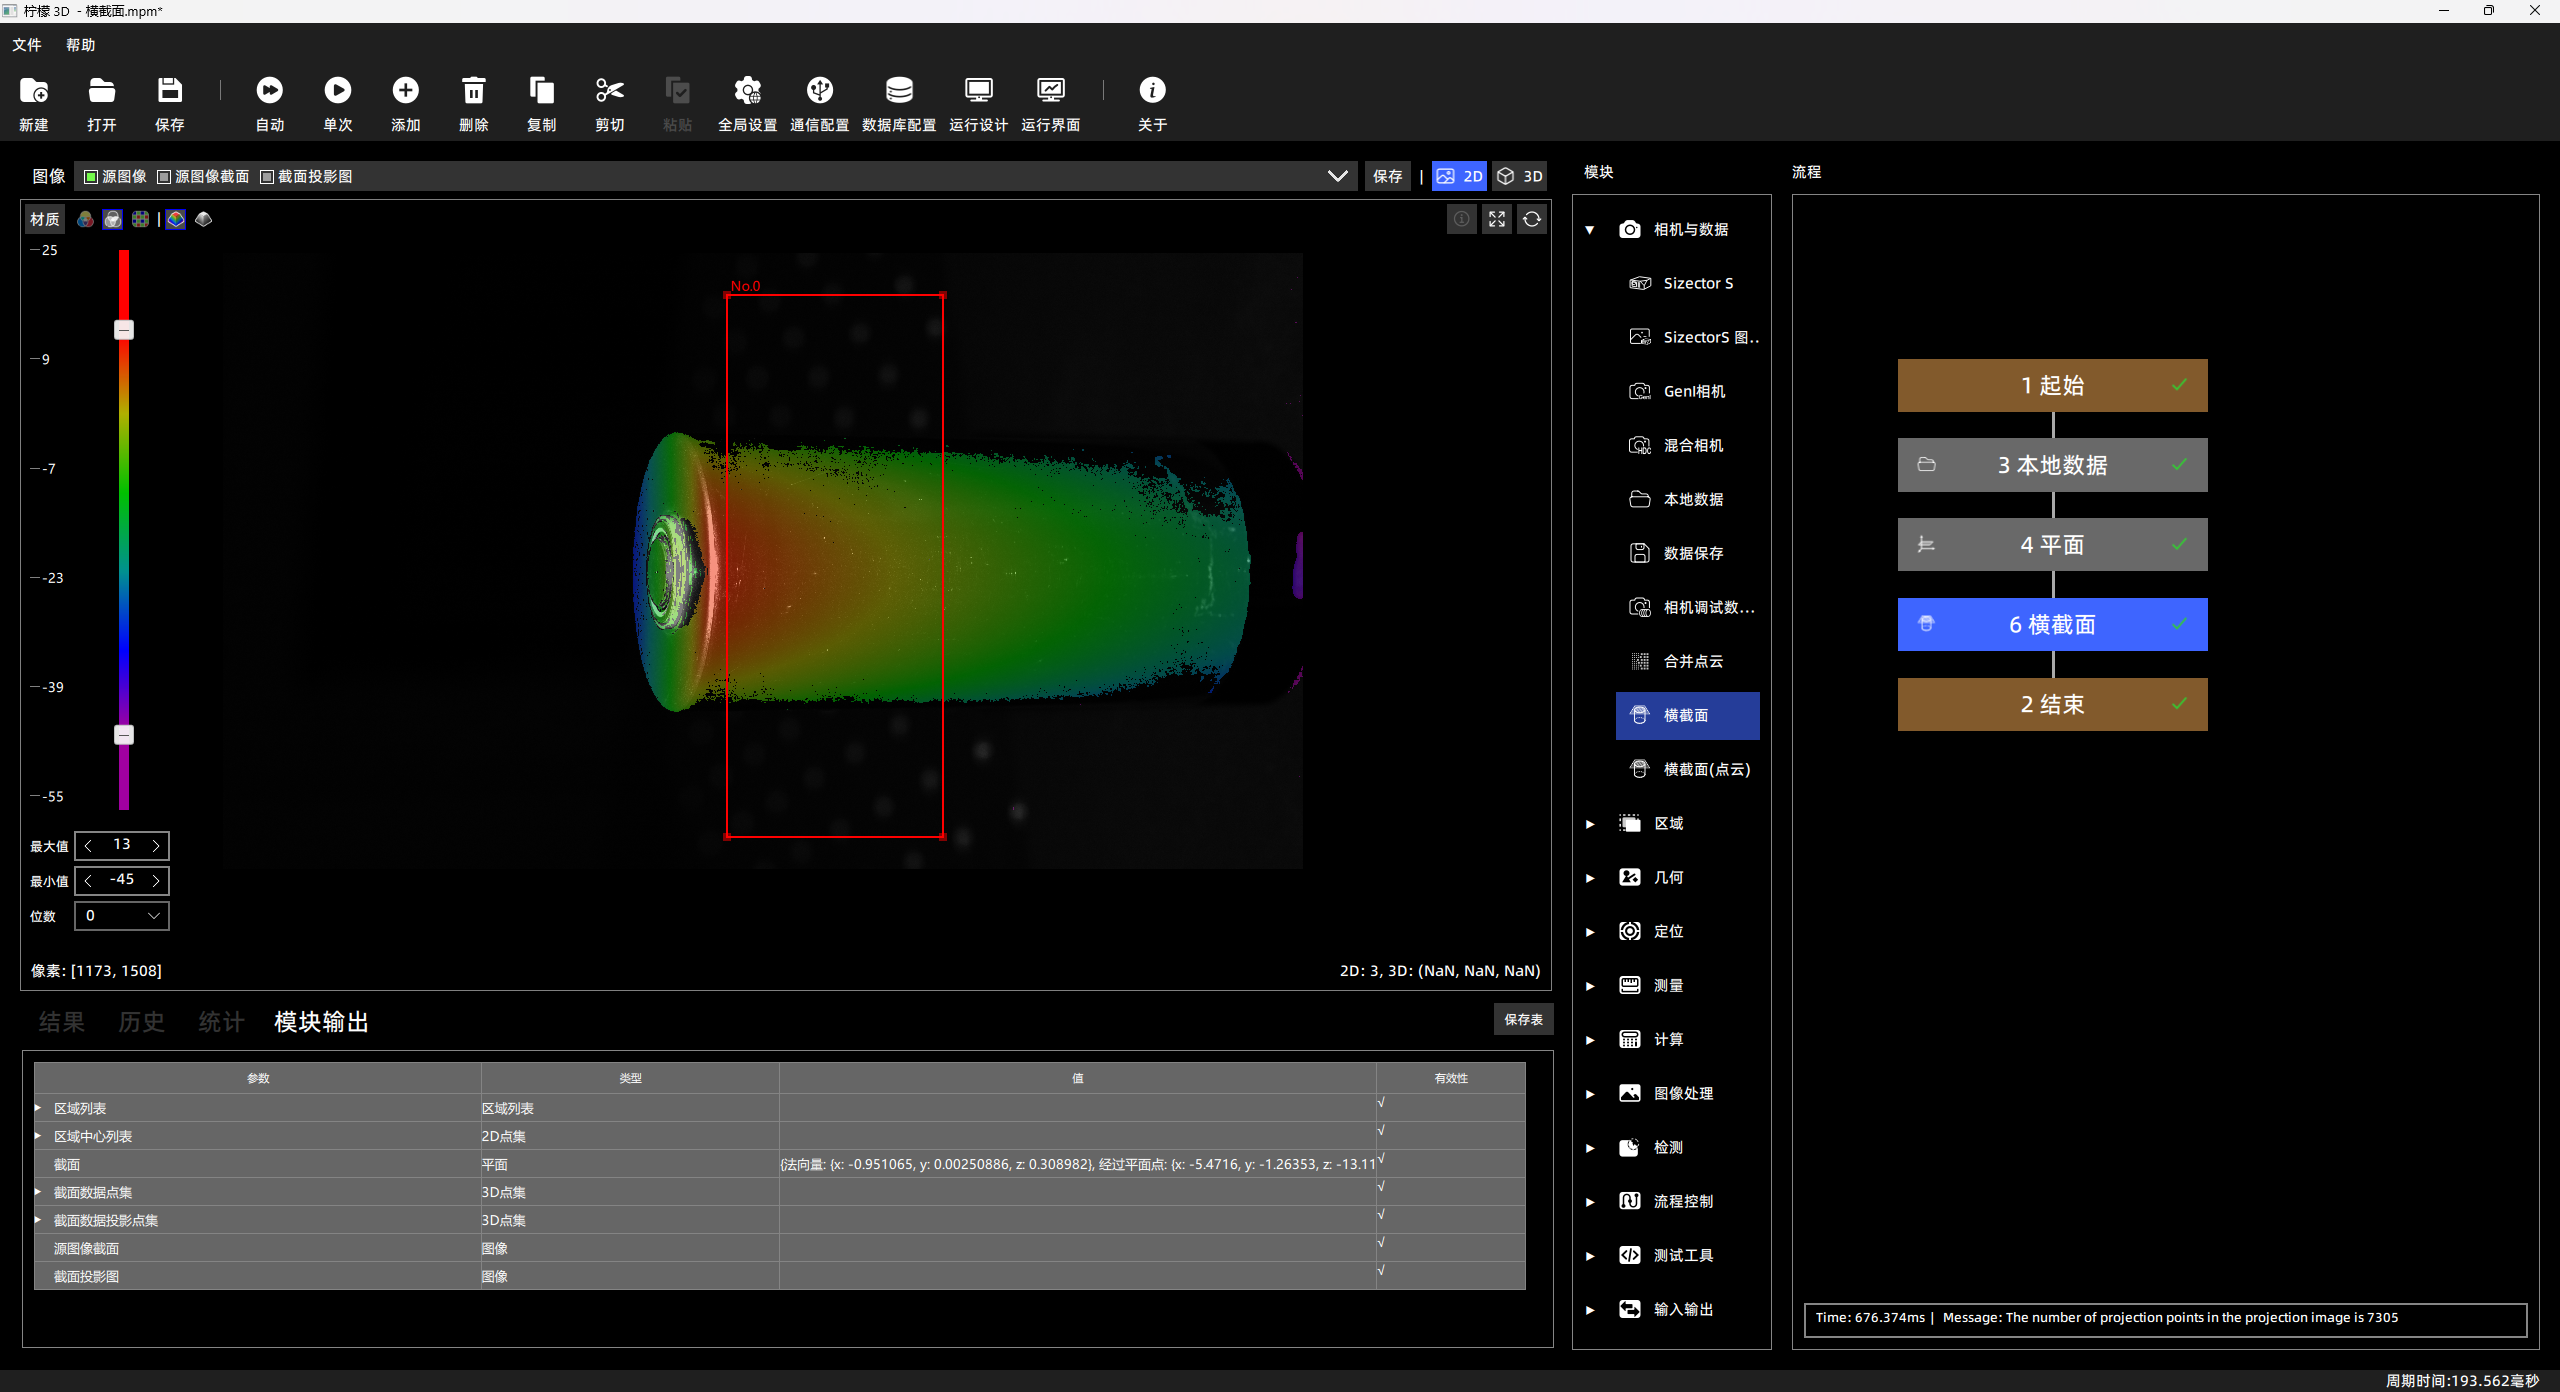Click 材质 material button
Screen dimensions: 2560x1392
[x=45, y=219]
